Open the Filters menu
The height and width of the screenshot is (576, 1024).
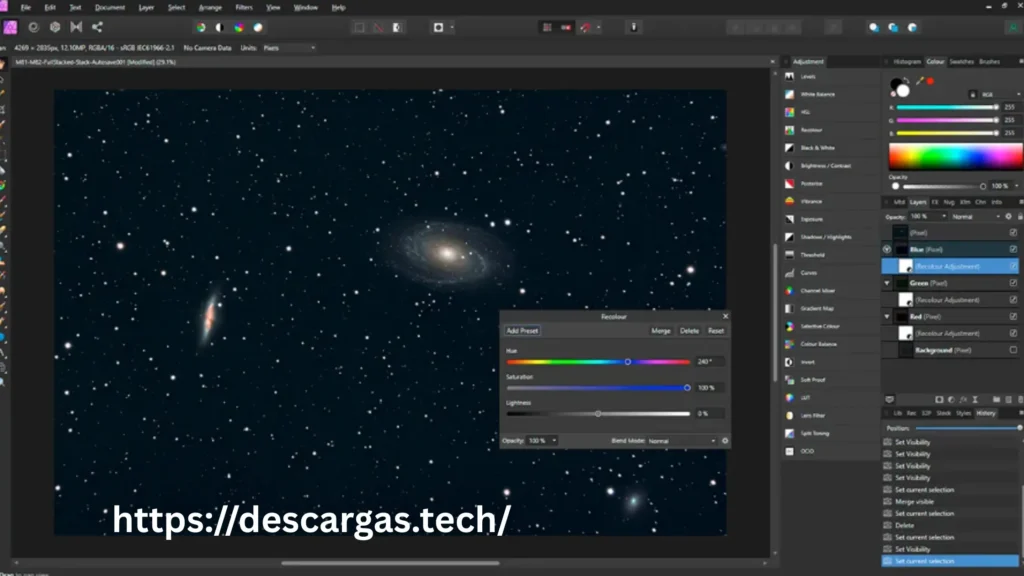coord(244,7)
